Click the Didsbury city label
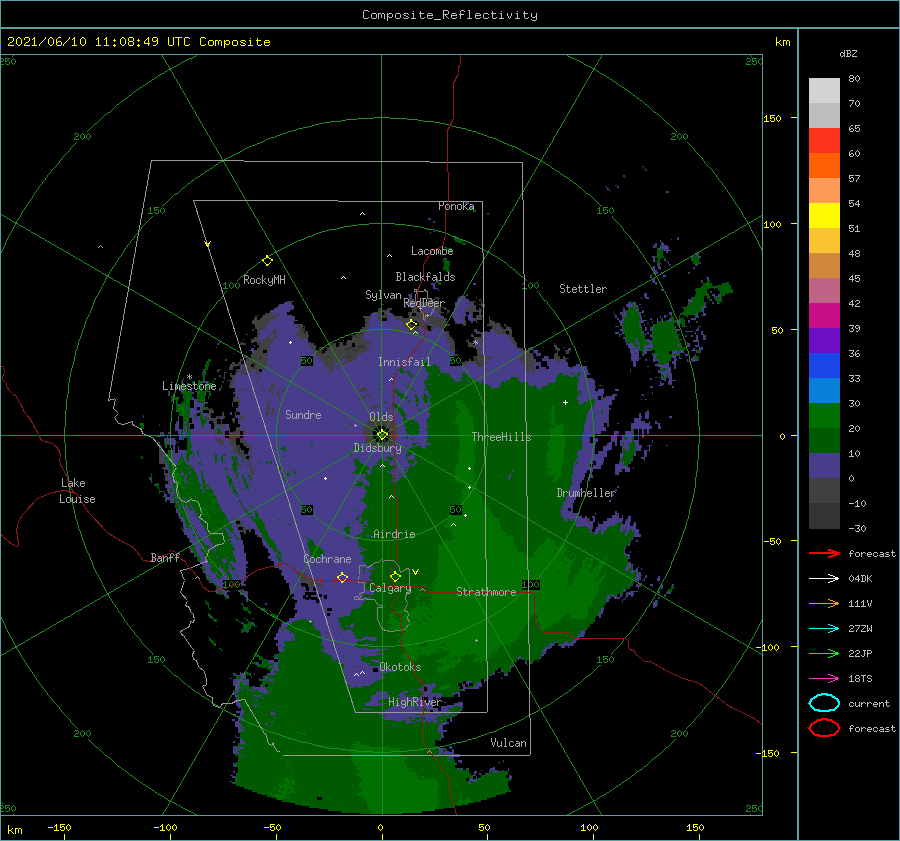 pos(378,448)
